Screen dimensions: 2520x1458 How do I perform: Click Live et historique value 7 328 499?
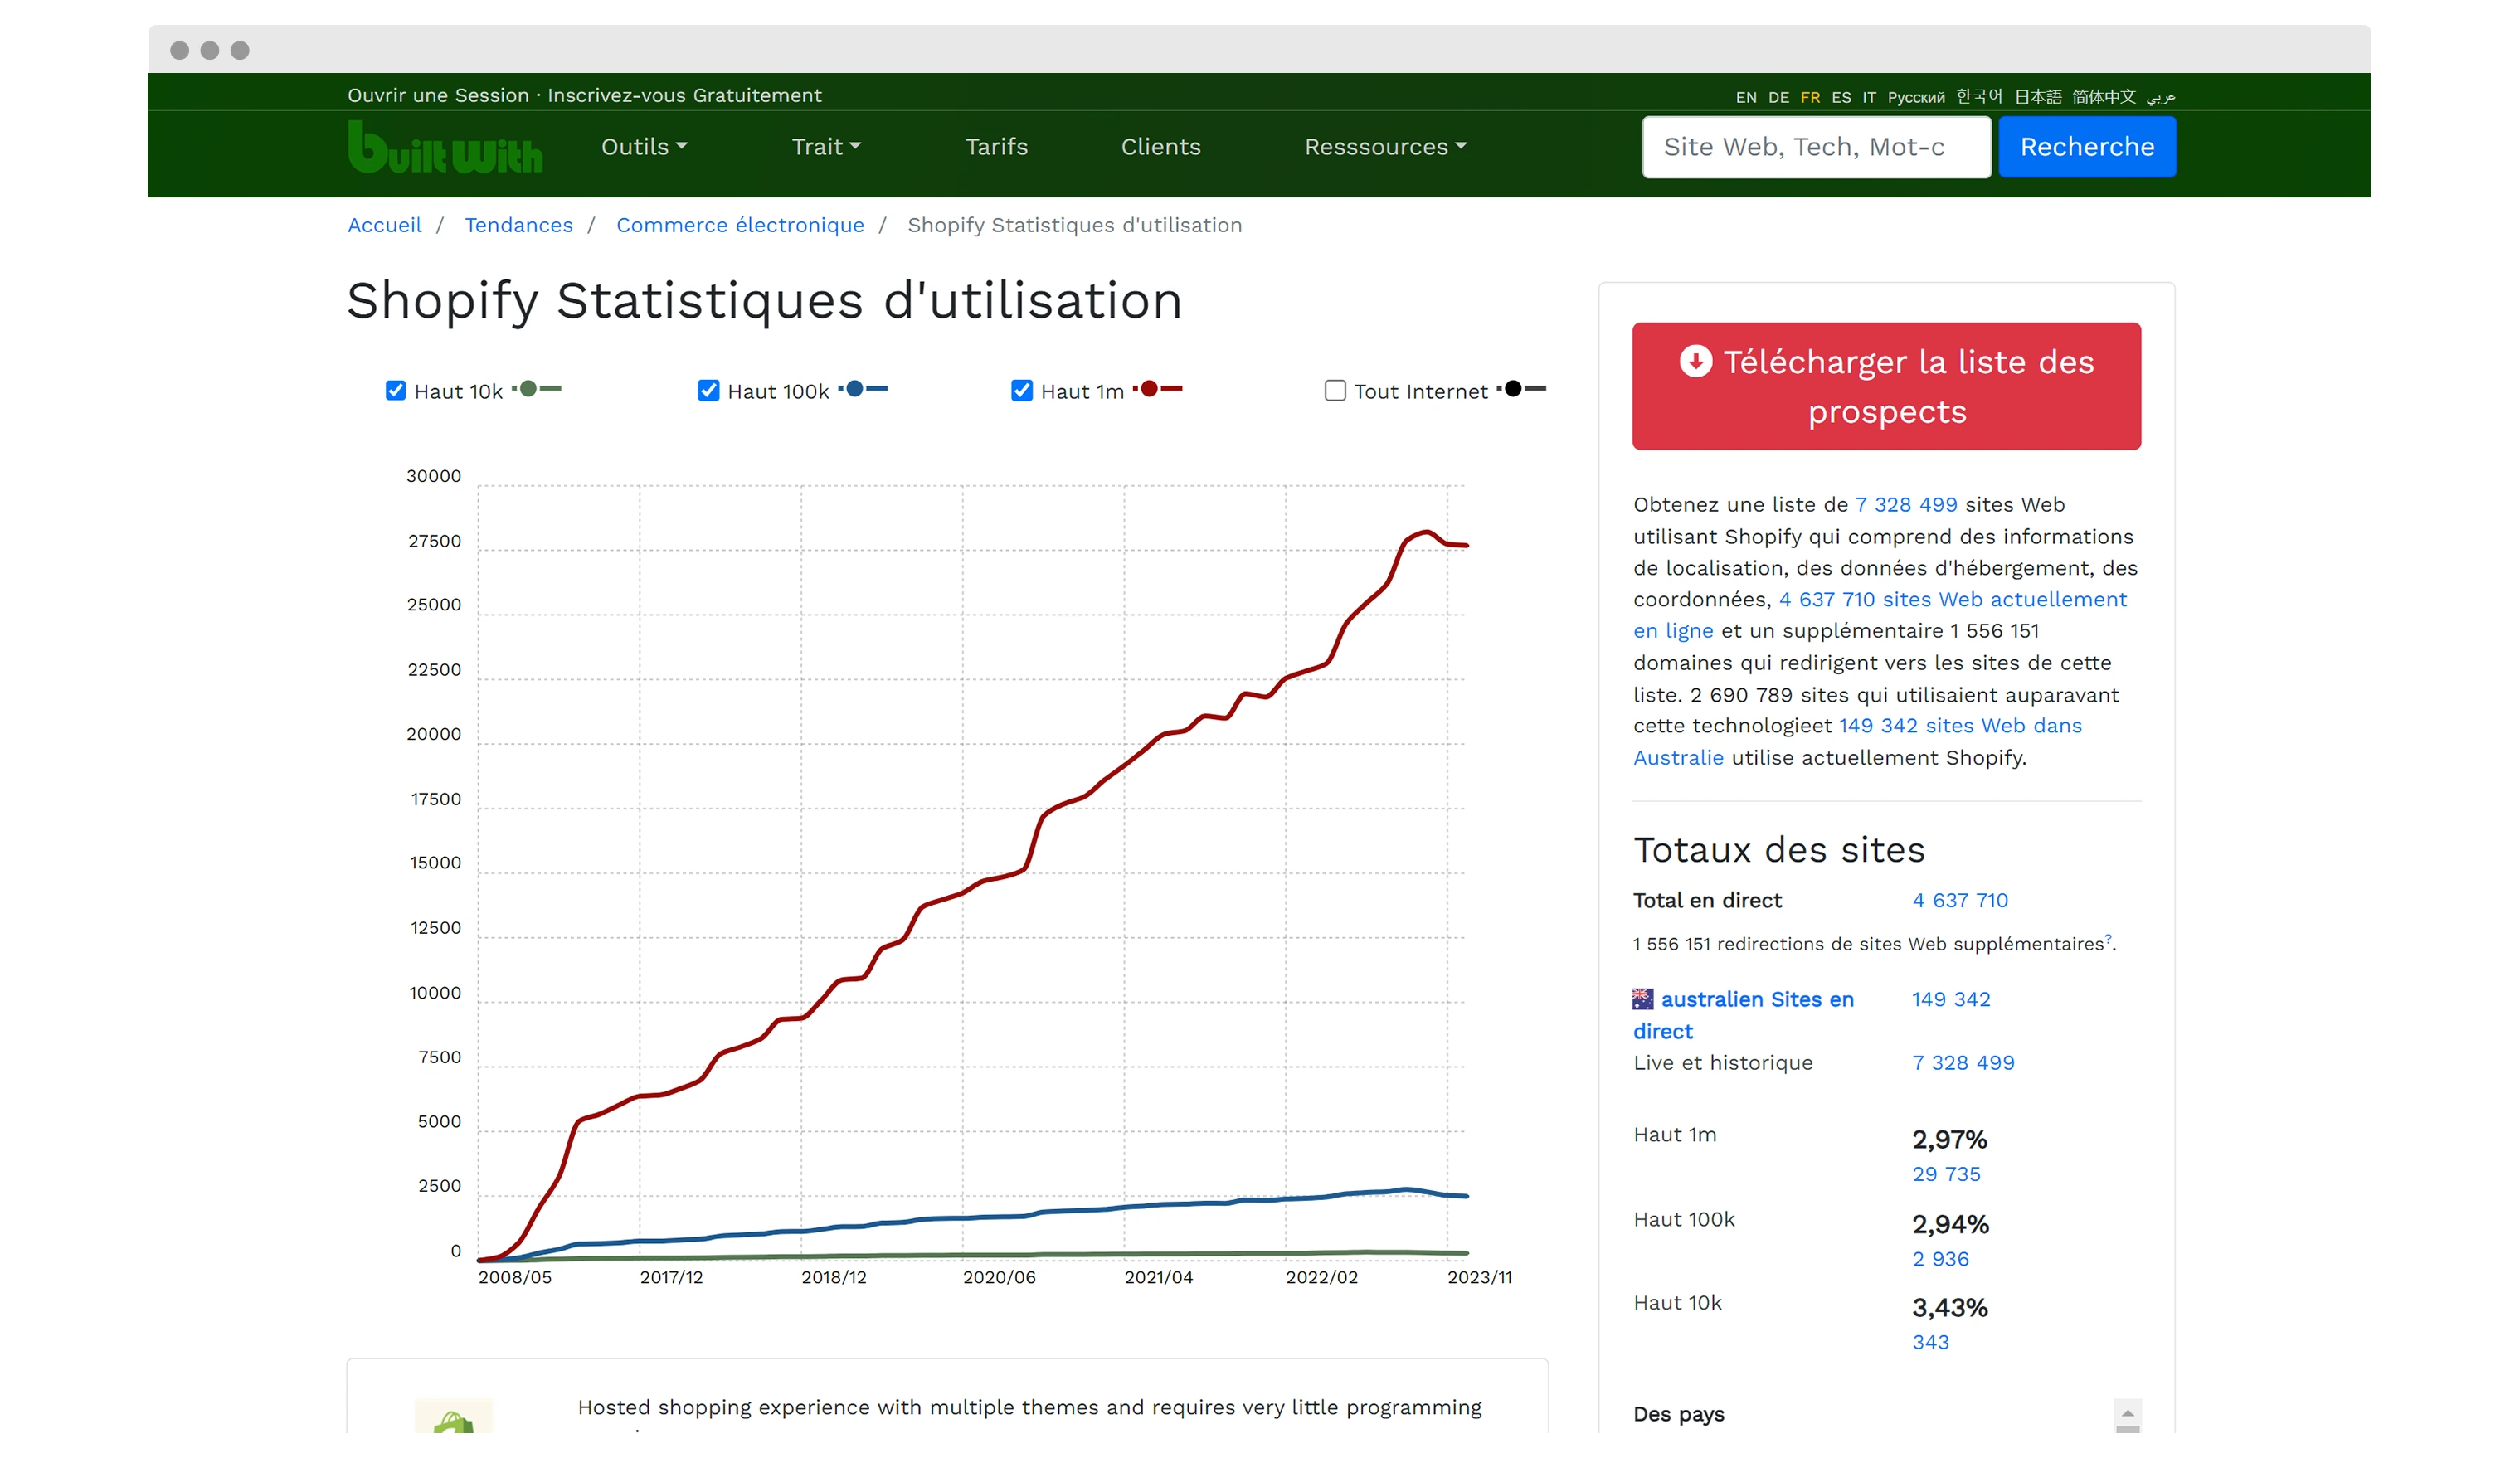pyautogui.click(x=1963, y=1063)
